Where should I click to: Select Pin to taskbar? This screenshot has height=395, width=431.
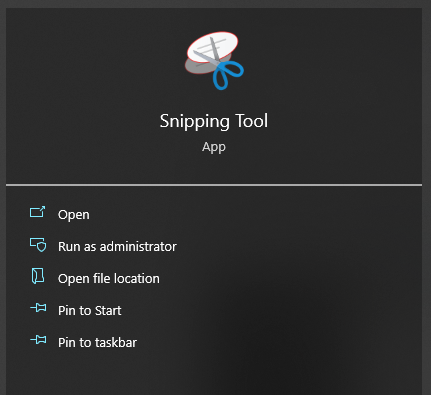(x=97, y=343)
